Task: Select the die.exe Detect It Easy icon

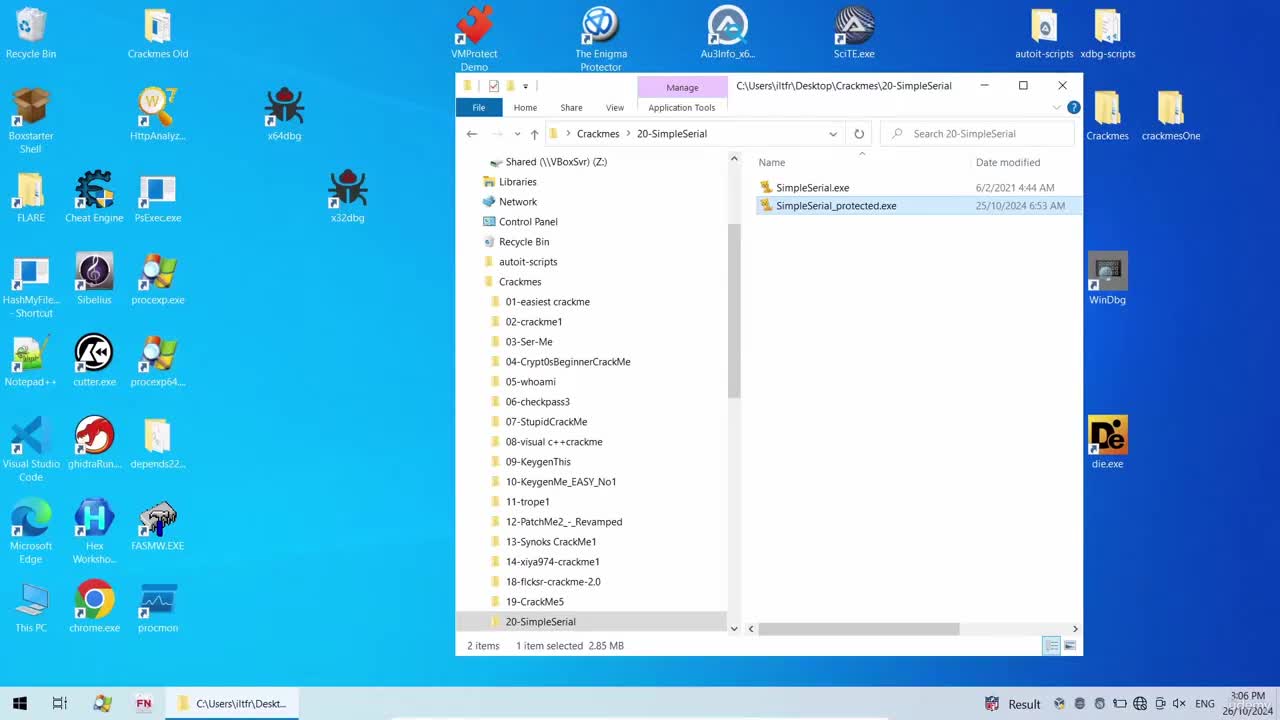Action: coord(1107,441)
